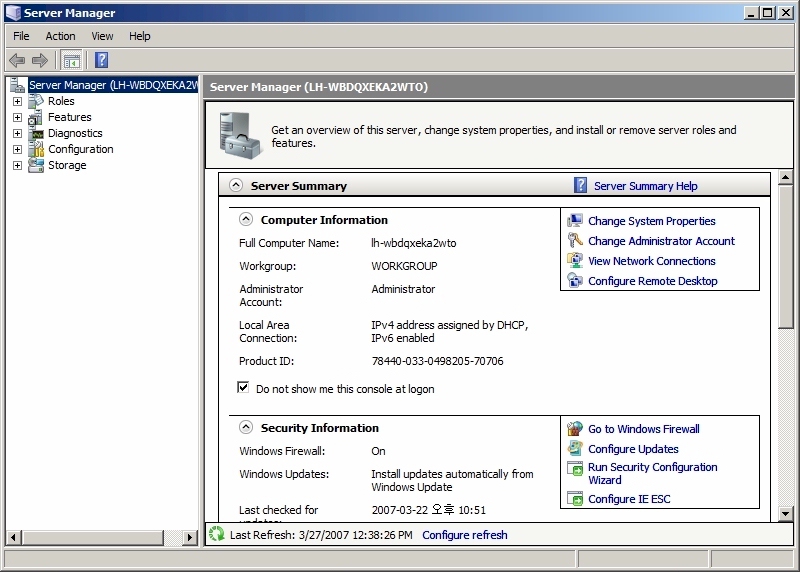The height and width of the screenshot is (572, 800).
Task: Click the scroll down arrow in details pane
Action: coord(786,513)
